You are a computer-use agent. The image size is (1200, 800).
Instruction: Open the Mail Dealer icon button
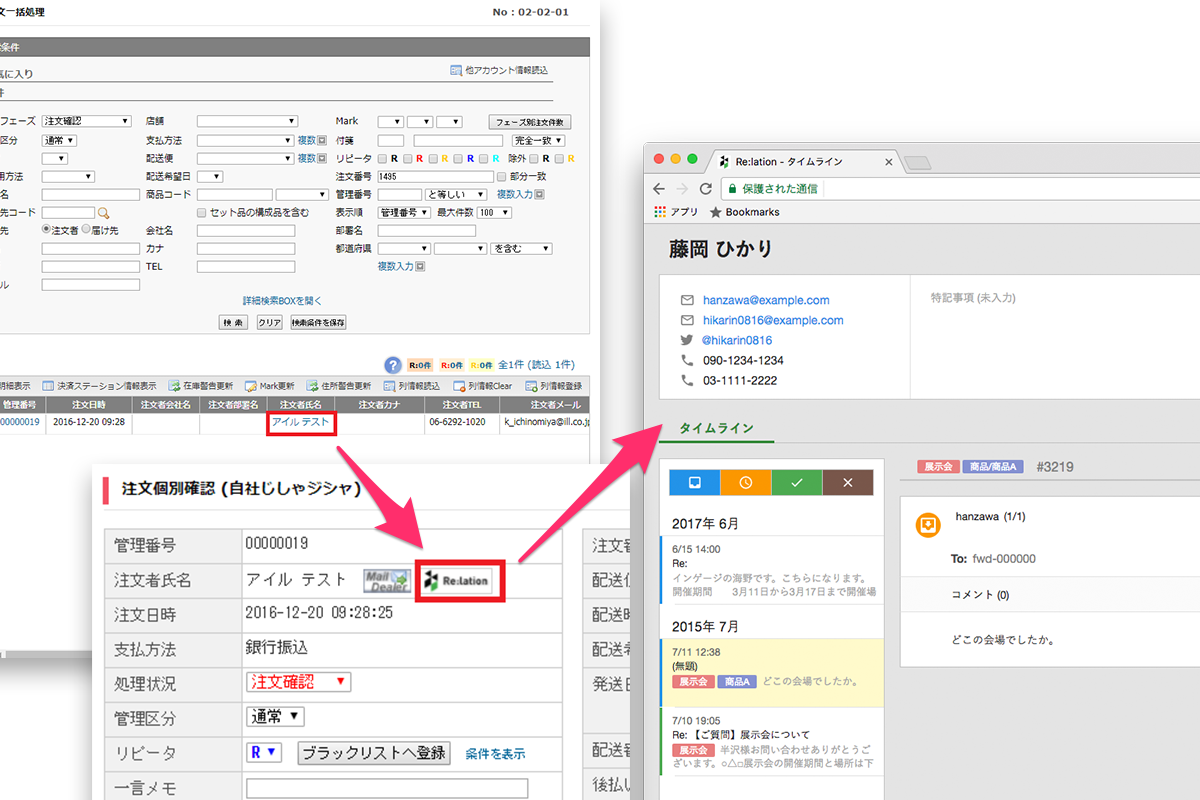(386, 580)
